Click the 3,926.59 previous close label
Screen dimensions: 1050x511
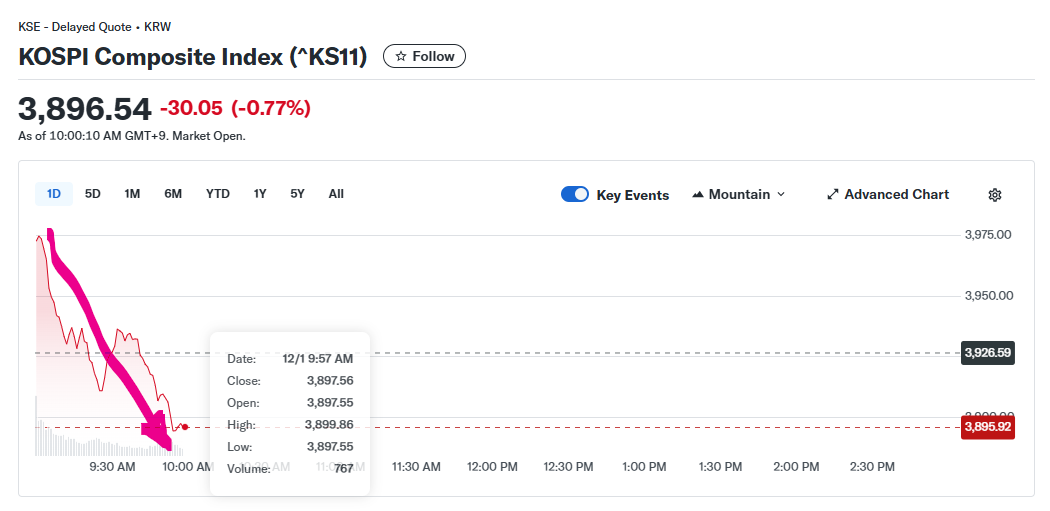tap(987, 353)
